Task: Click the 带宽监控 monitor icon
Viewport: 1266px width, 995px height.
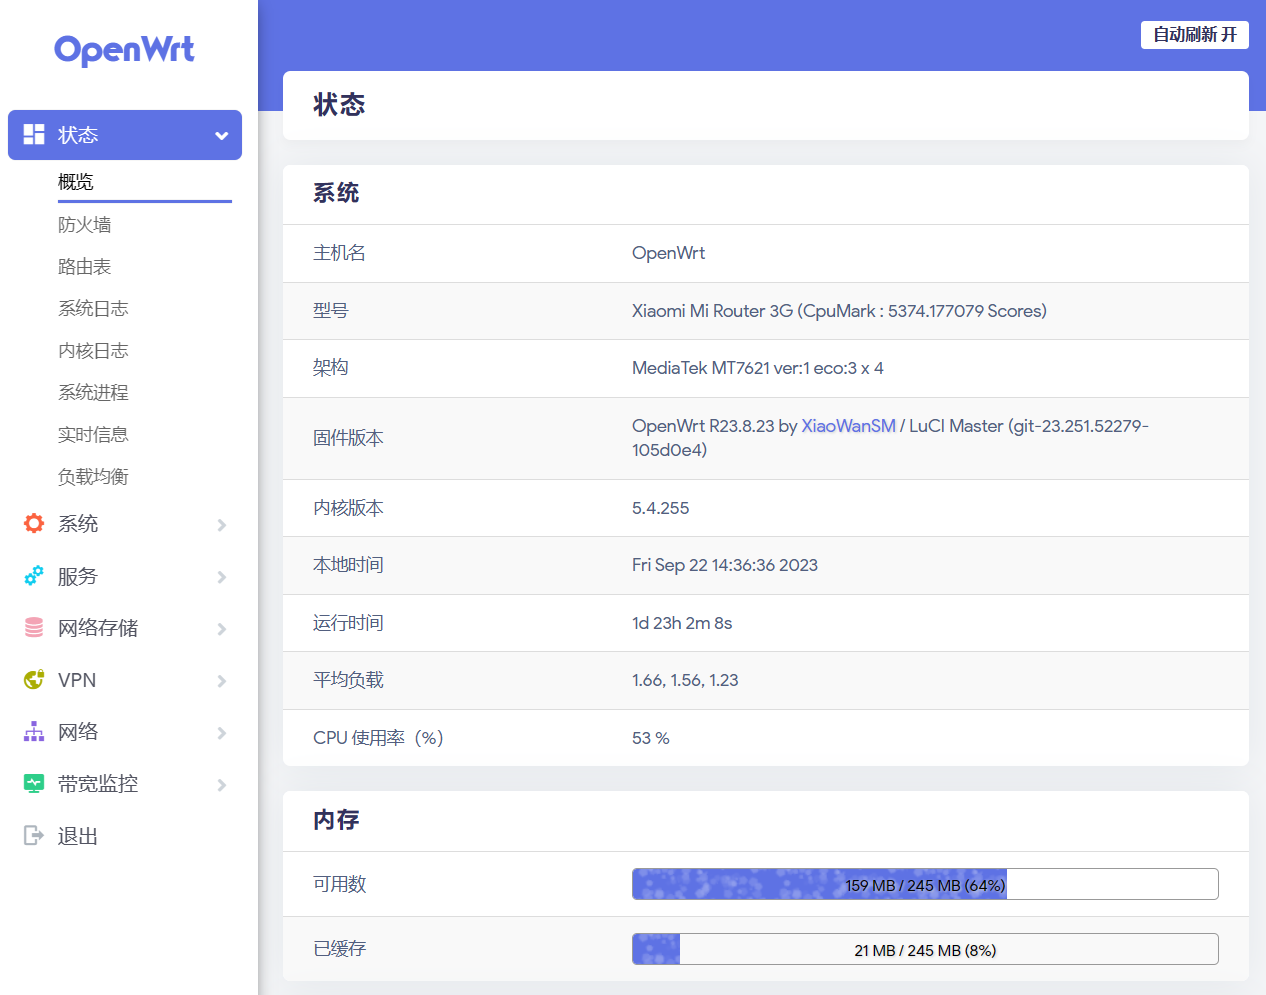Action: (34, 783)
